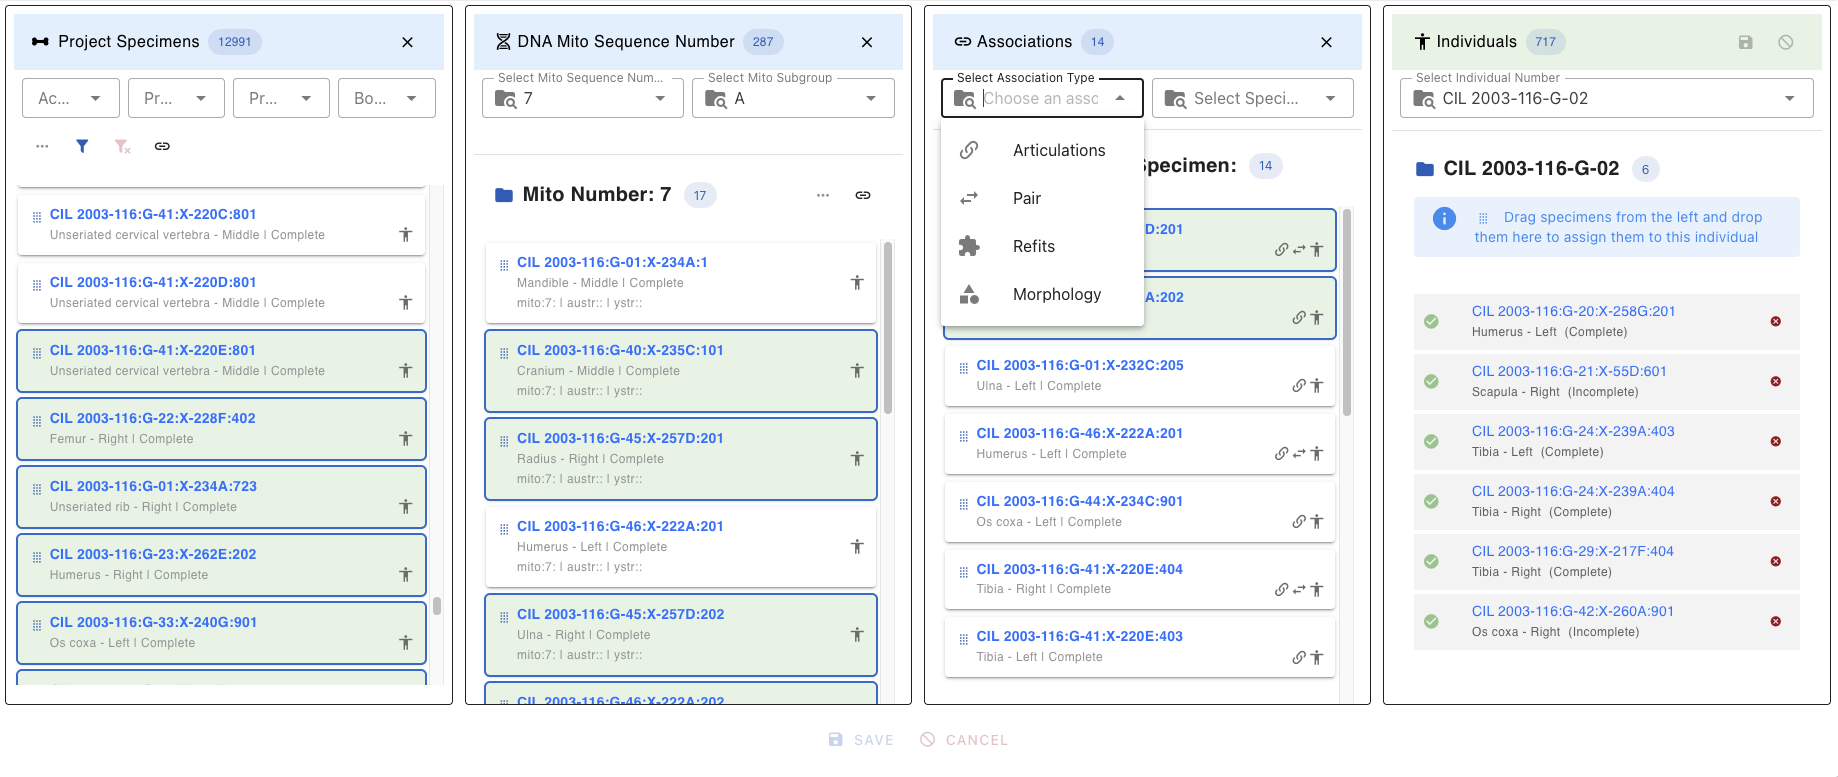Click the bottom SAVE button
This screenshot has height=777, width=1838.
861,740
